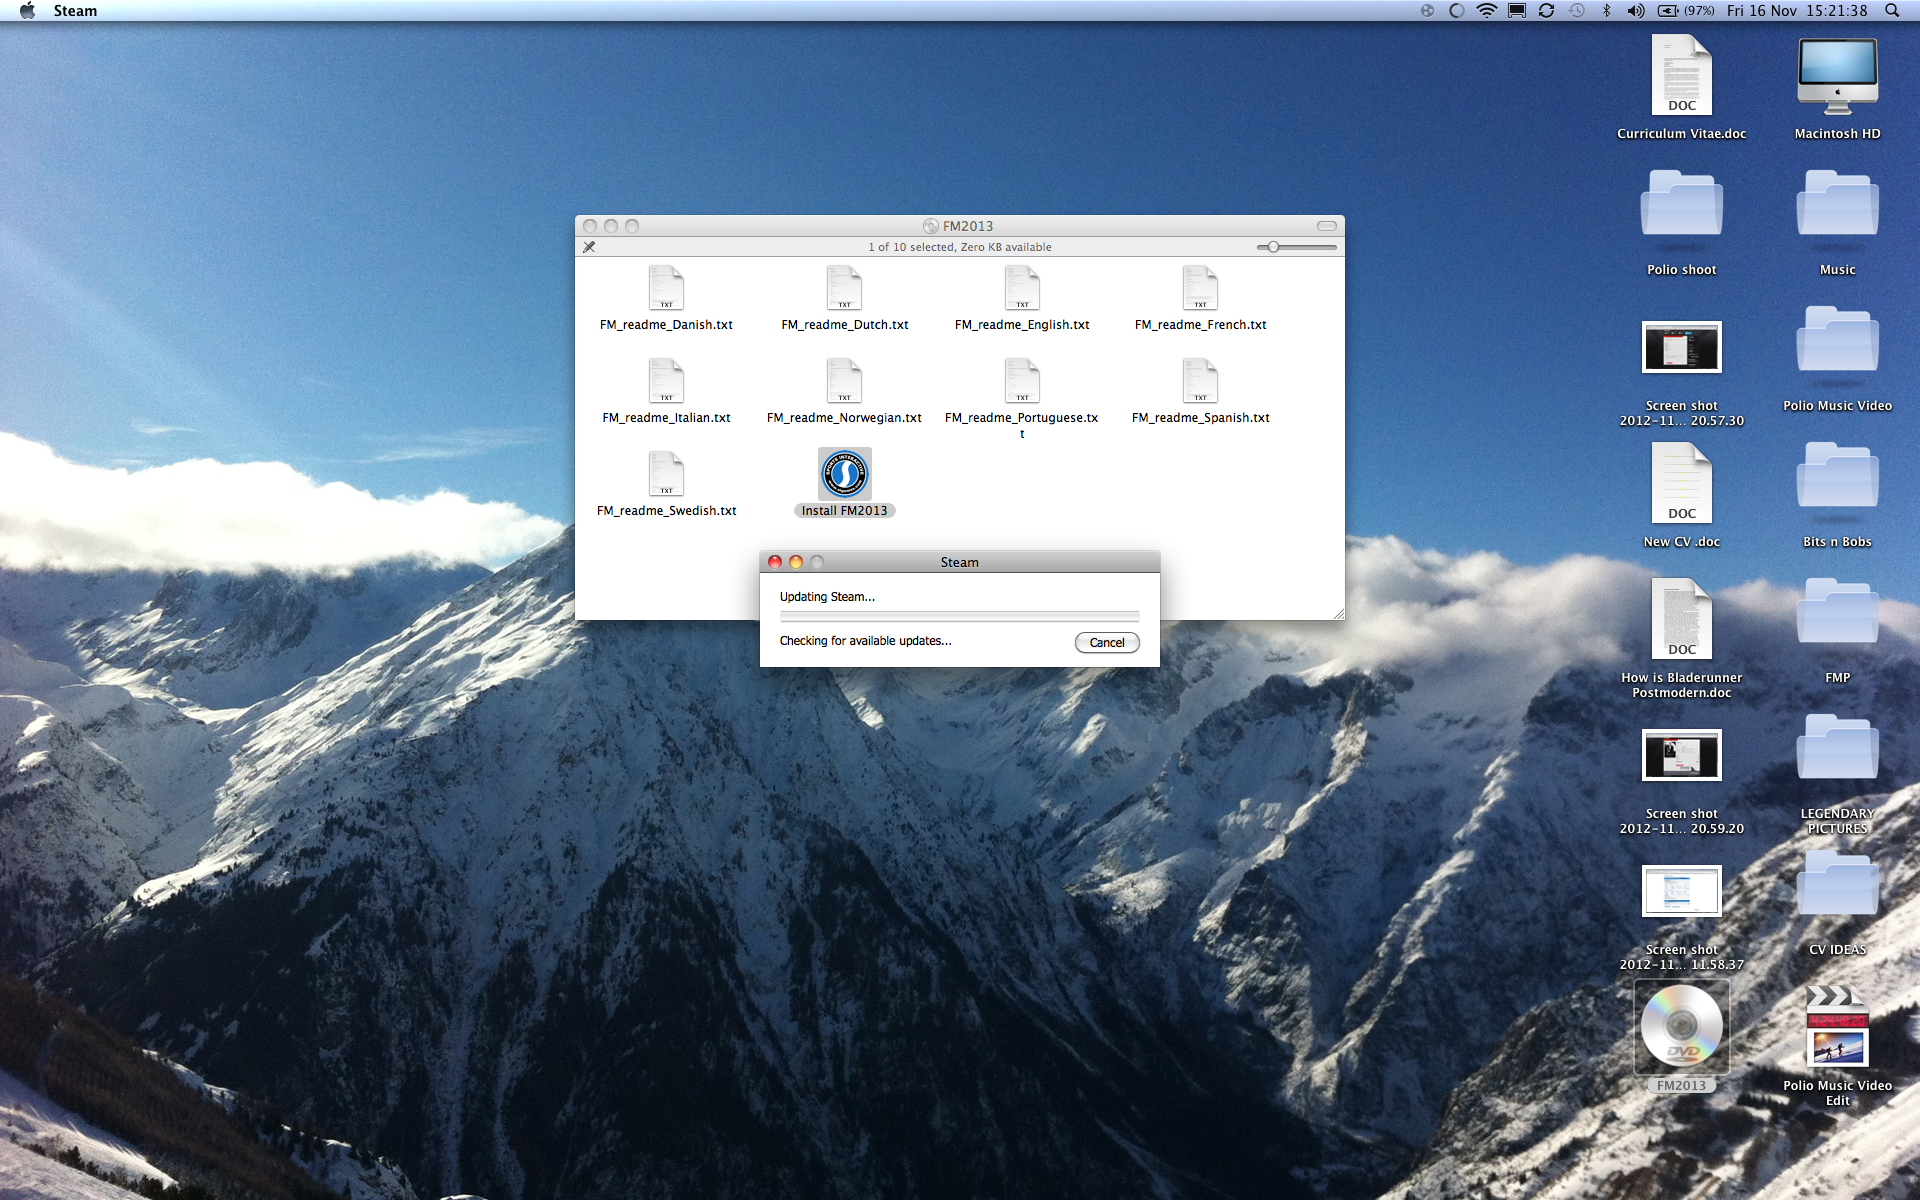Select the Install FM2013 installer icon

[x=845, y=474]
